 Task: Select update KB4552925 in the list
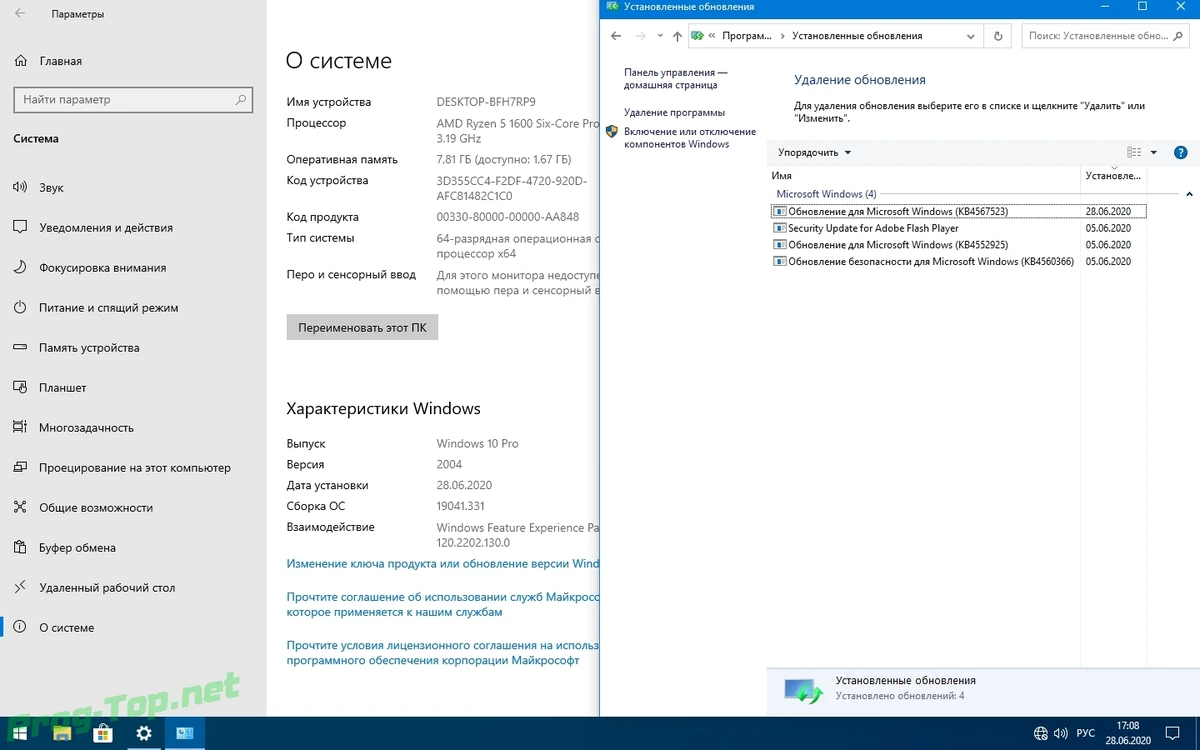pos(958,245)
